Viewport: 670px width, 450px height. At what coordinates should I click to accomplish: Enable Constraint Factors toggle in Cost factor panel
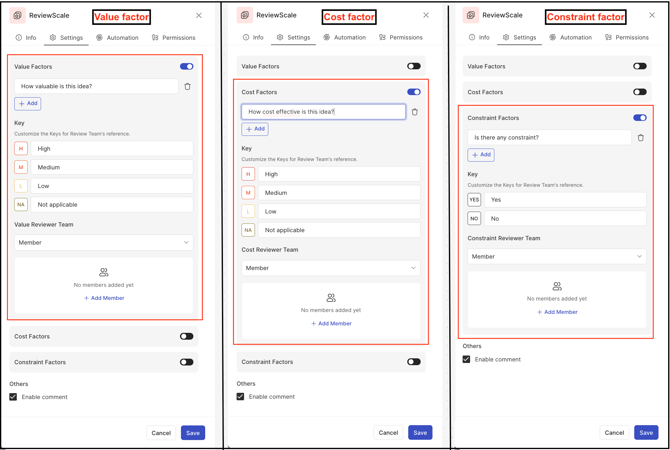(x=413, y=362)
